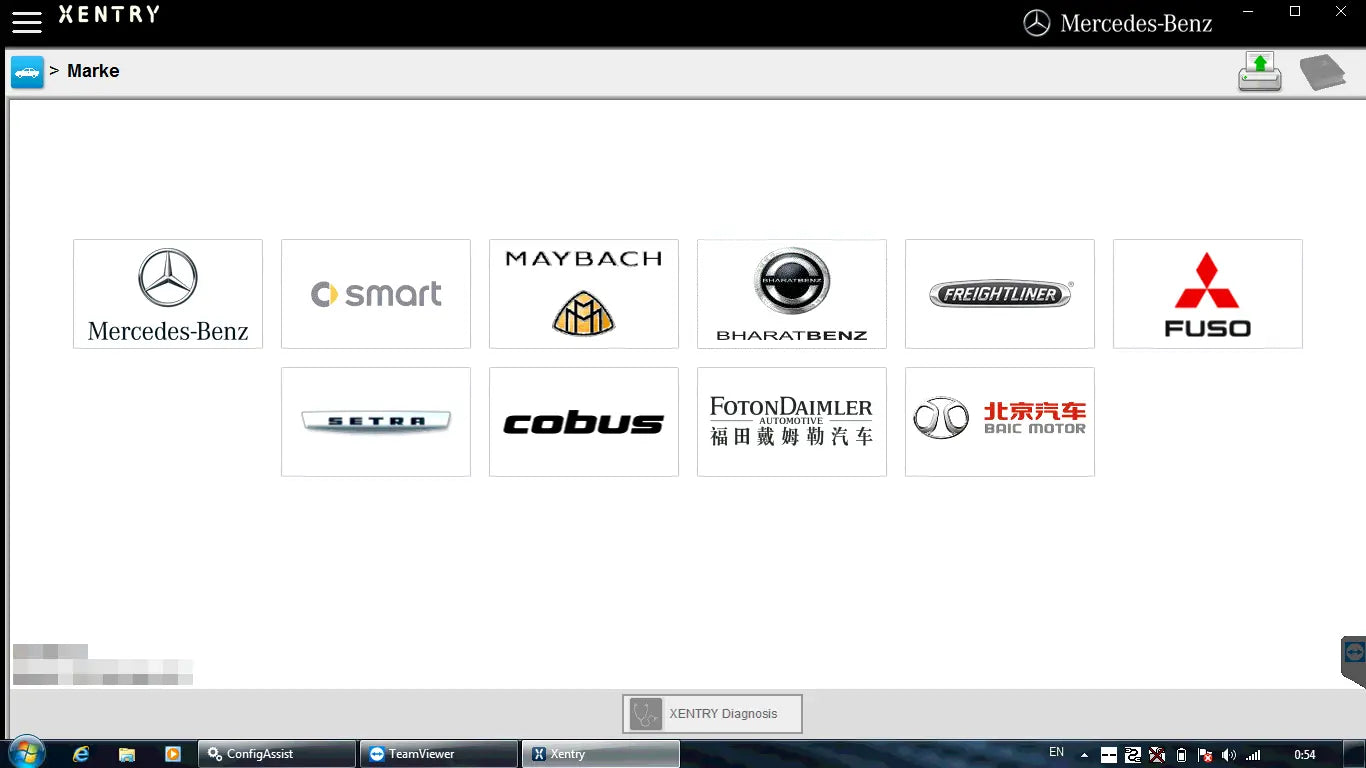Image resolution: width=1366 pixels, height=768 pixels.
Task: Click the network signal icon in the tray
Action: pyautogui.click(x=1255, y=754)
